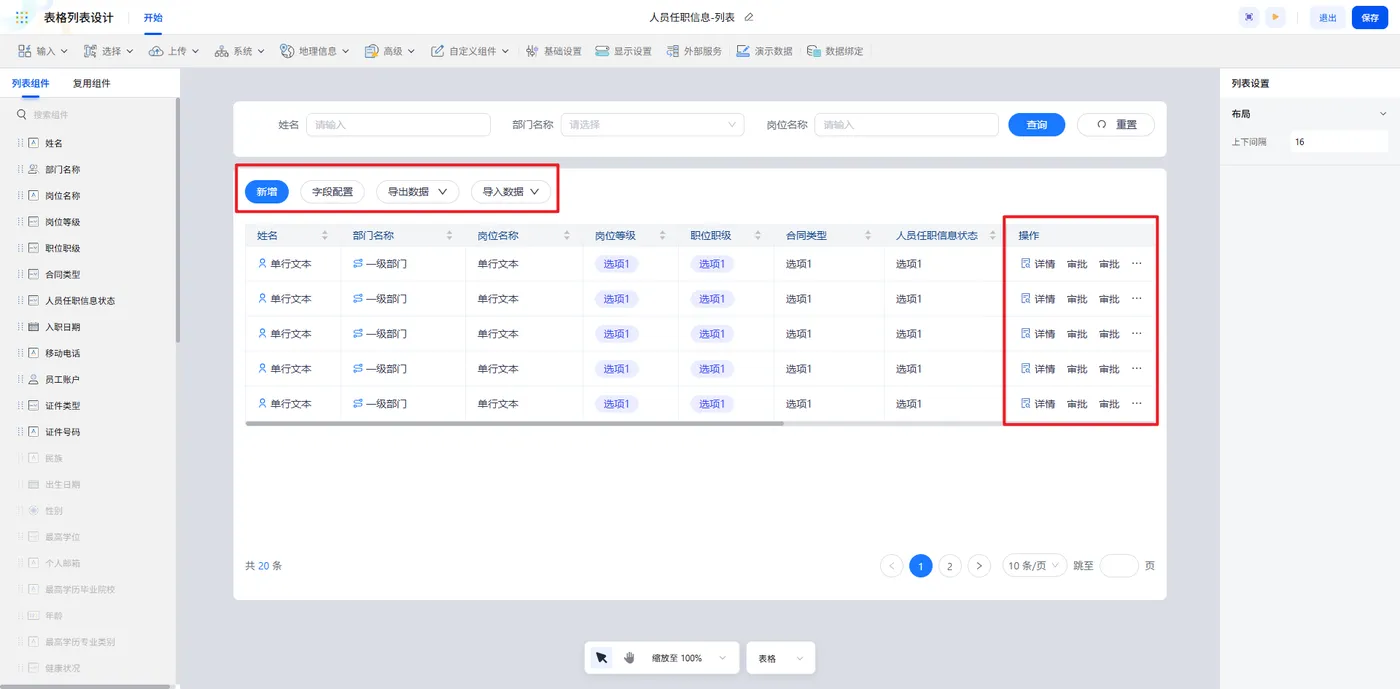Click the more actions ellipsis in first row

1136,264
